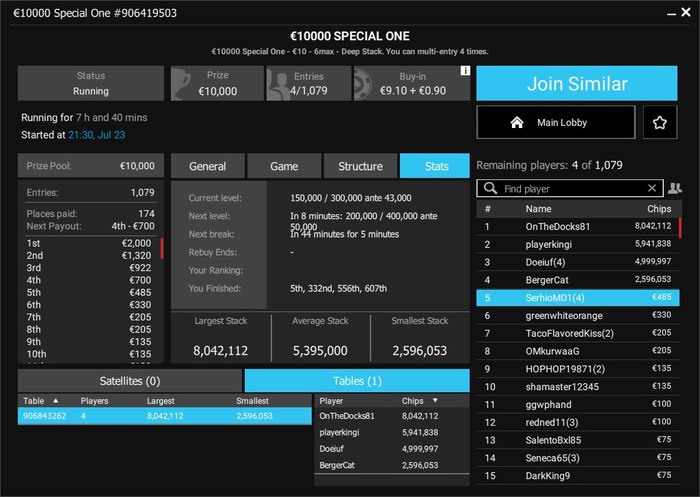This screenshot has height=497, width=700.
Task: Open the buy-in info icon
Action: (465, 71)
